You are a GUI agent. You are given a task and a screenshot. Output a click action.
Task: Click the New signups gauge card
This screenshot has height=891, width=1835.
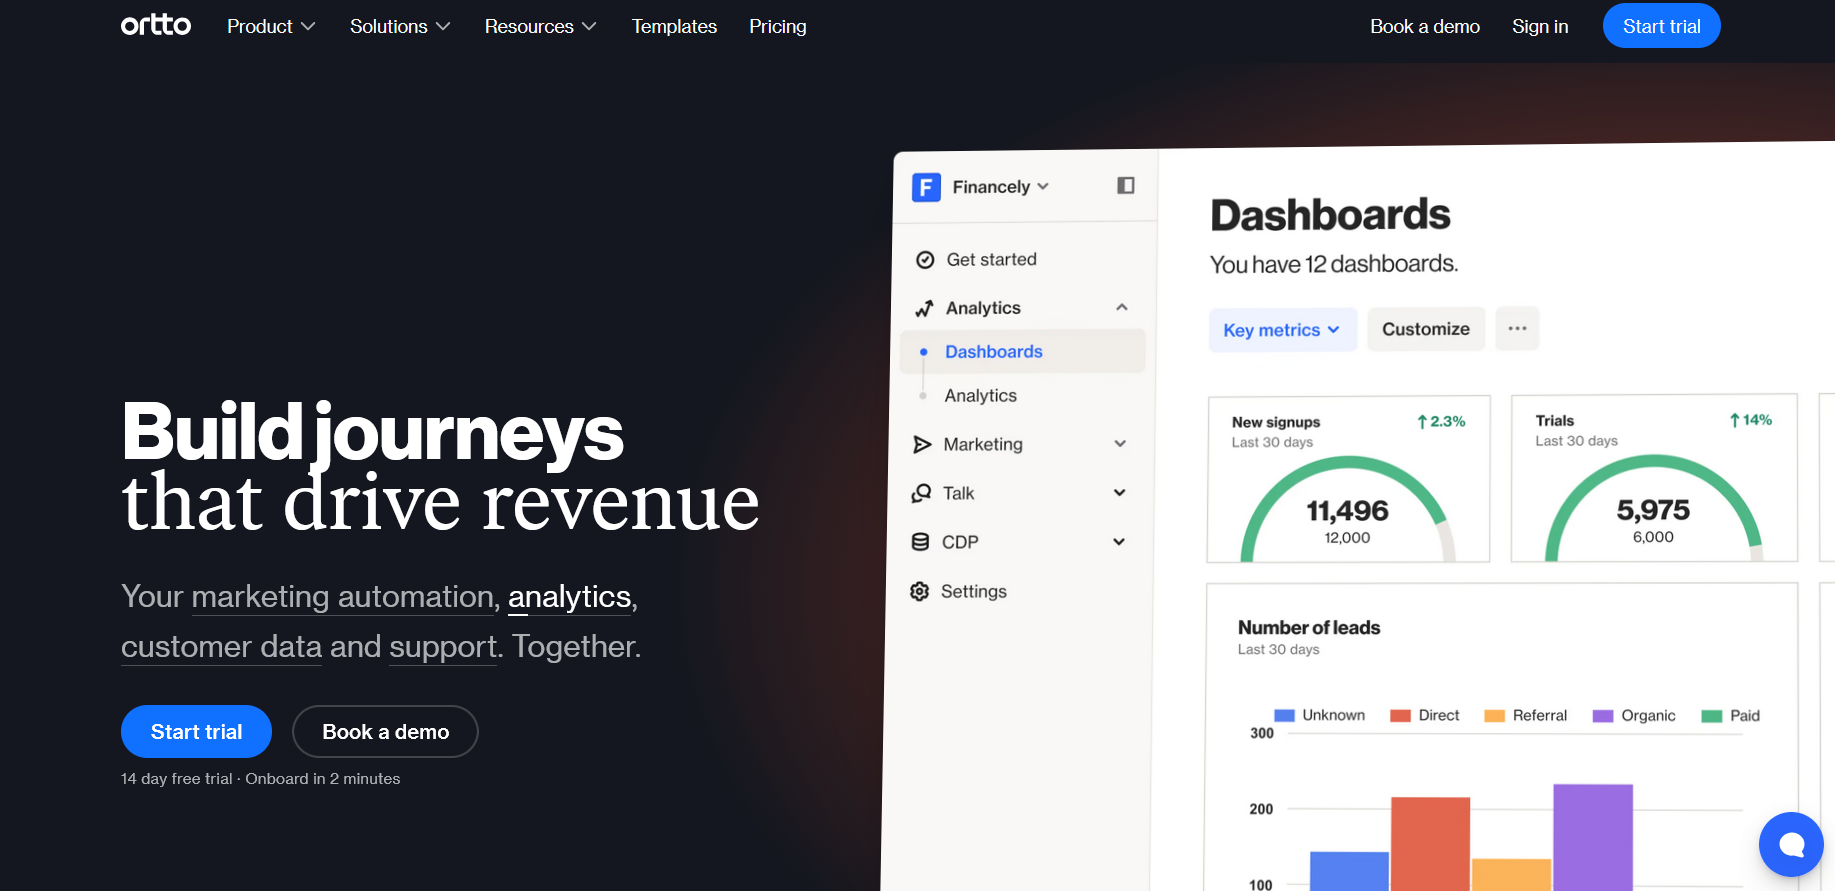click(x=1348, y=479)
